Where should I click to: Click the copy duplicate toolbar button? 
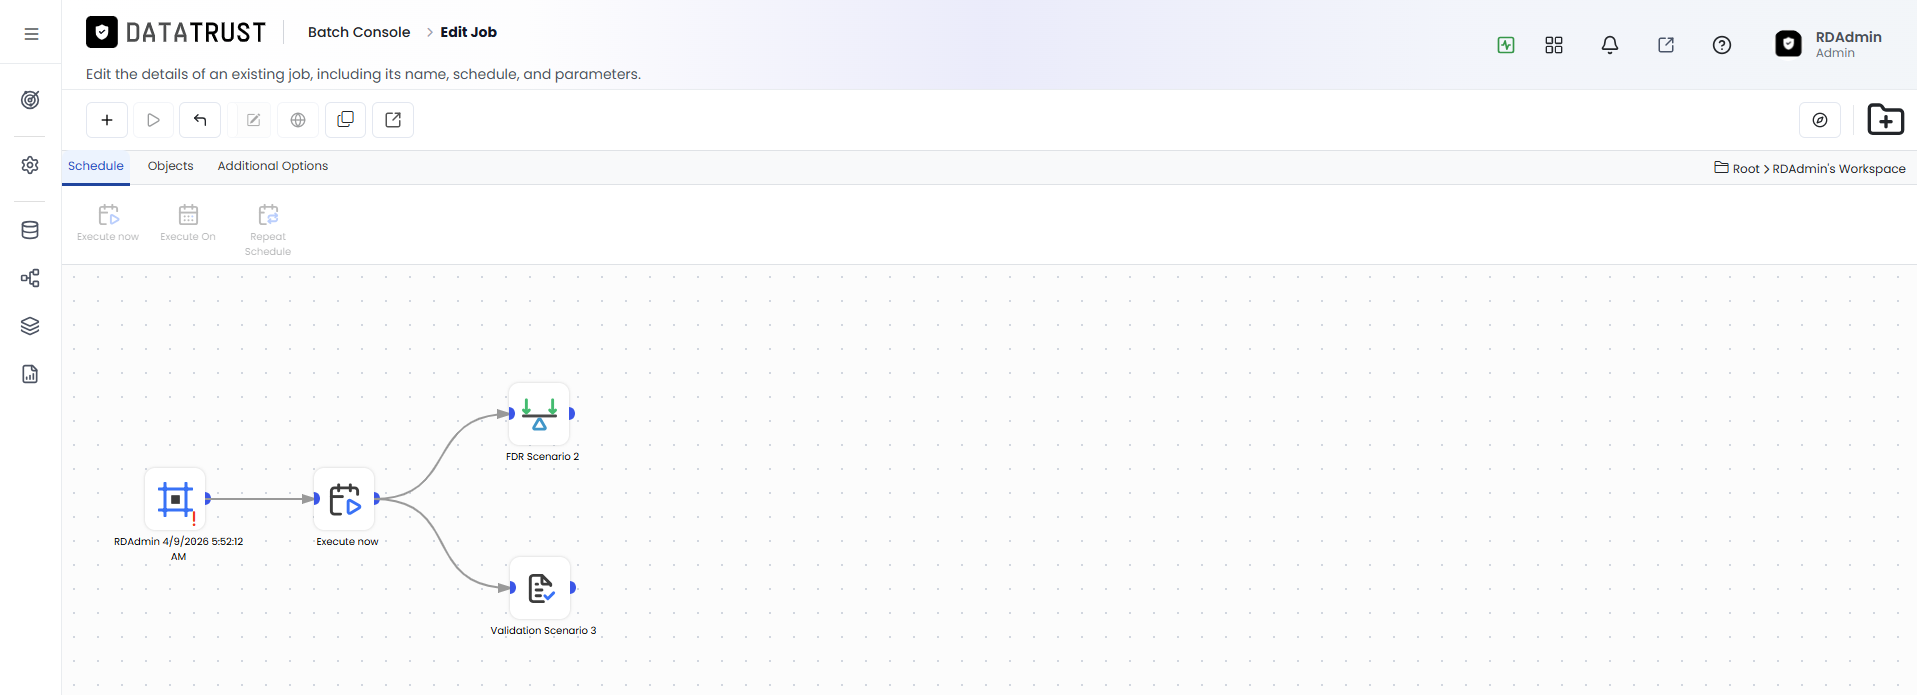click(x=346, y=120)
